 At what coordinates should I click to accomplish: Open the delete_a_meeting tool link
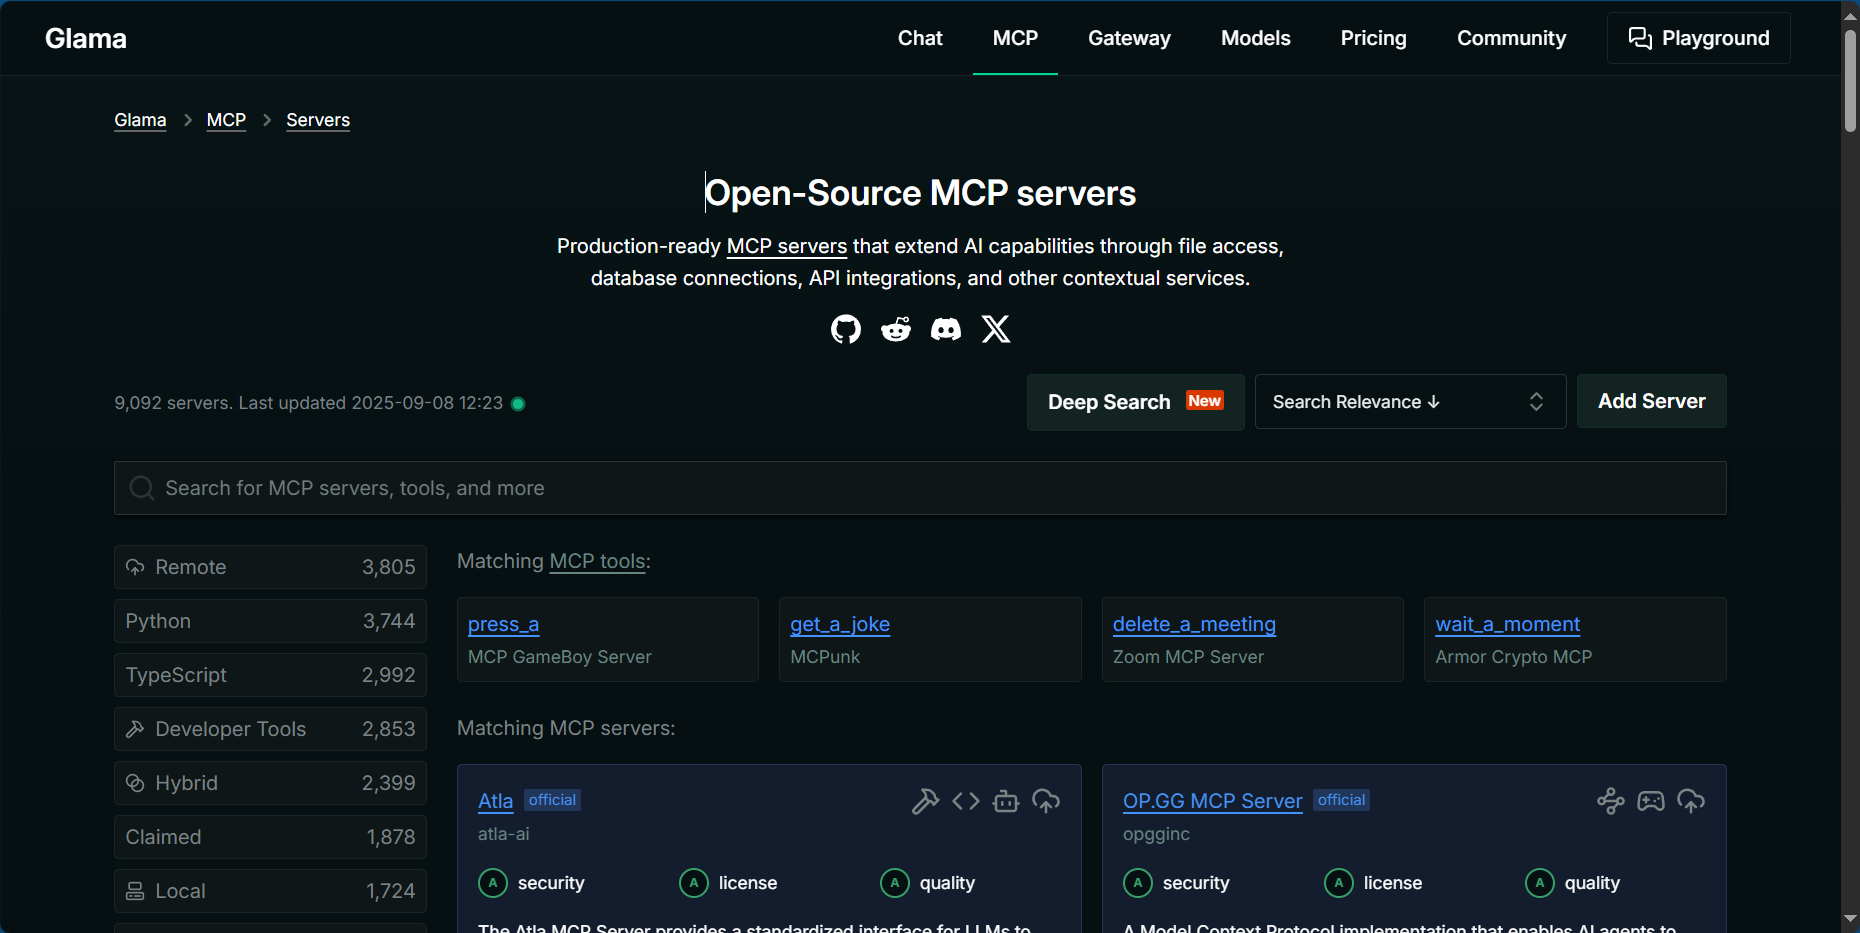[1194, 624]
